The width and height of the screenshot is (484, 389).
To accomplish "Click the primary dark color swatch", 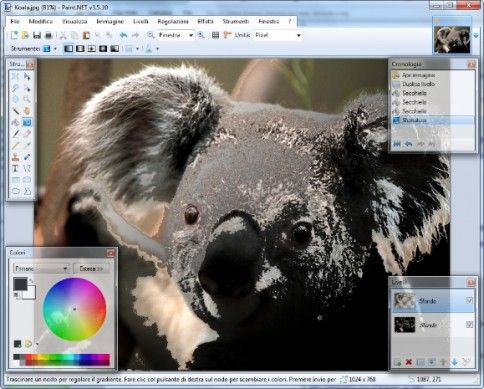I will [20, 284].
